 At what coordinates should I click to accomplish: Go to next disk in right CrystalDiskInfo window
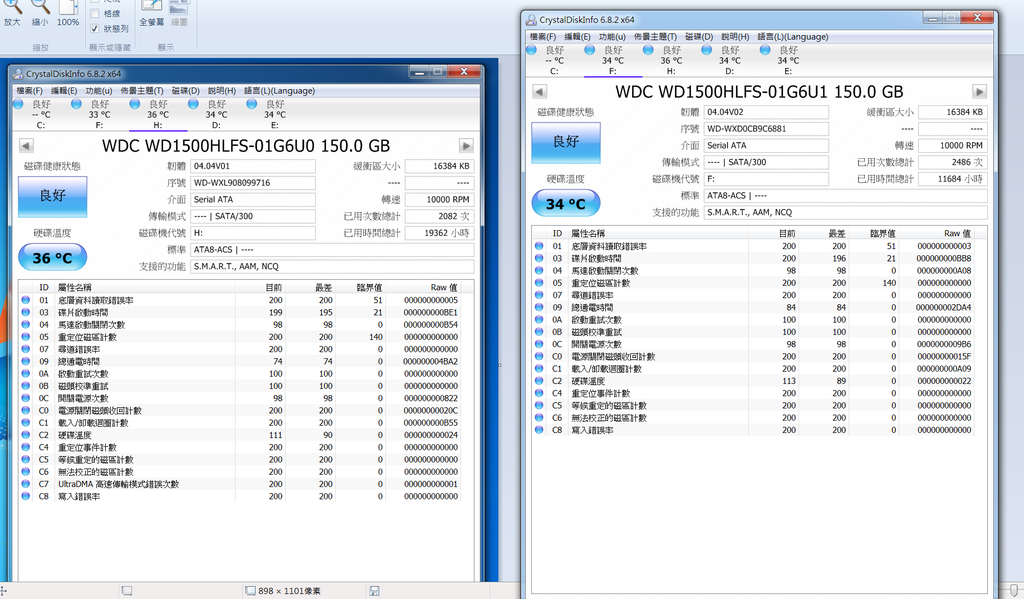point(980,92)
